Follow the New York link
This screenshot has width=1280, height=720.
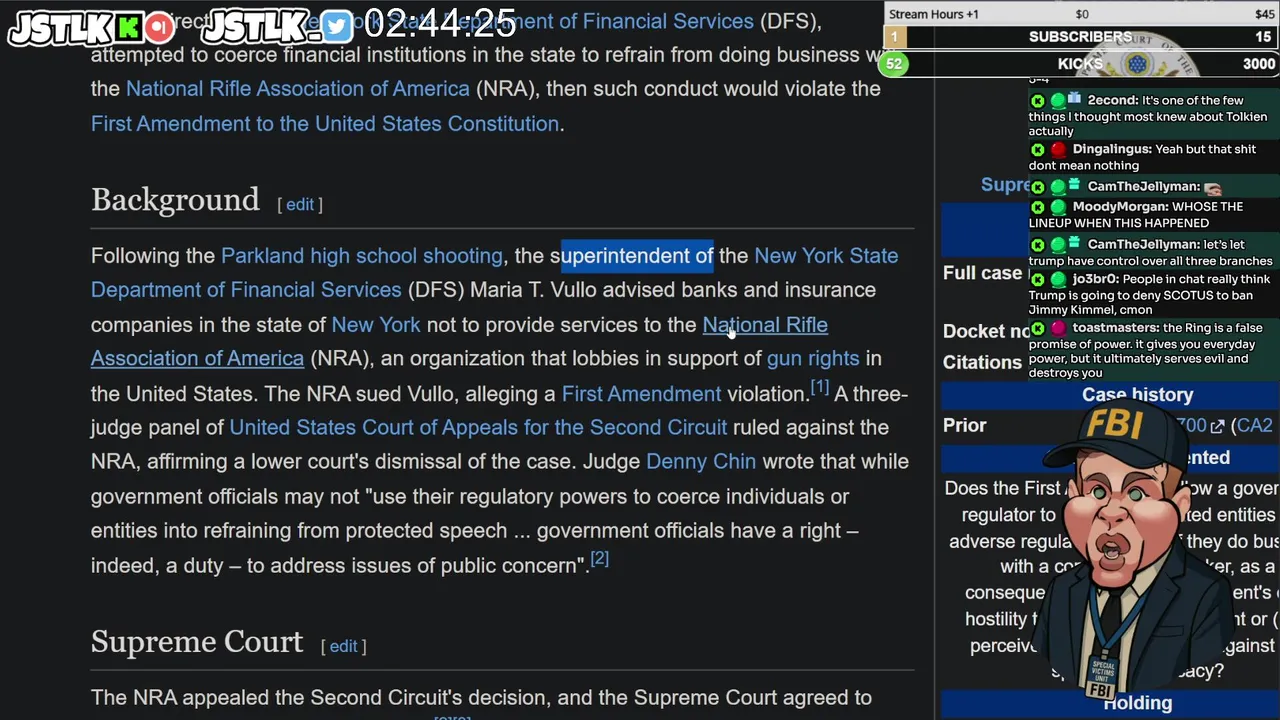coord(376,325)
